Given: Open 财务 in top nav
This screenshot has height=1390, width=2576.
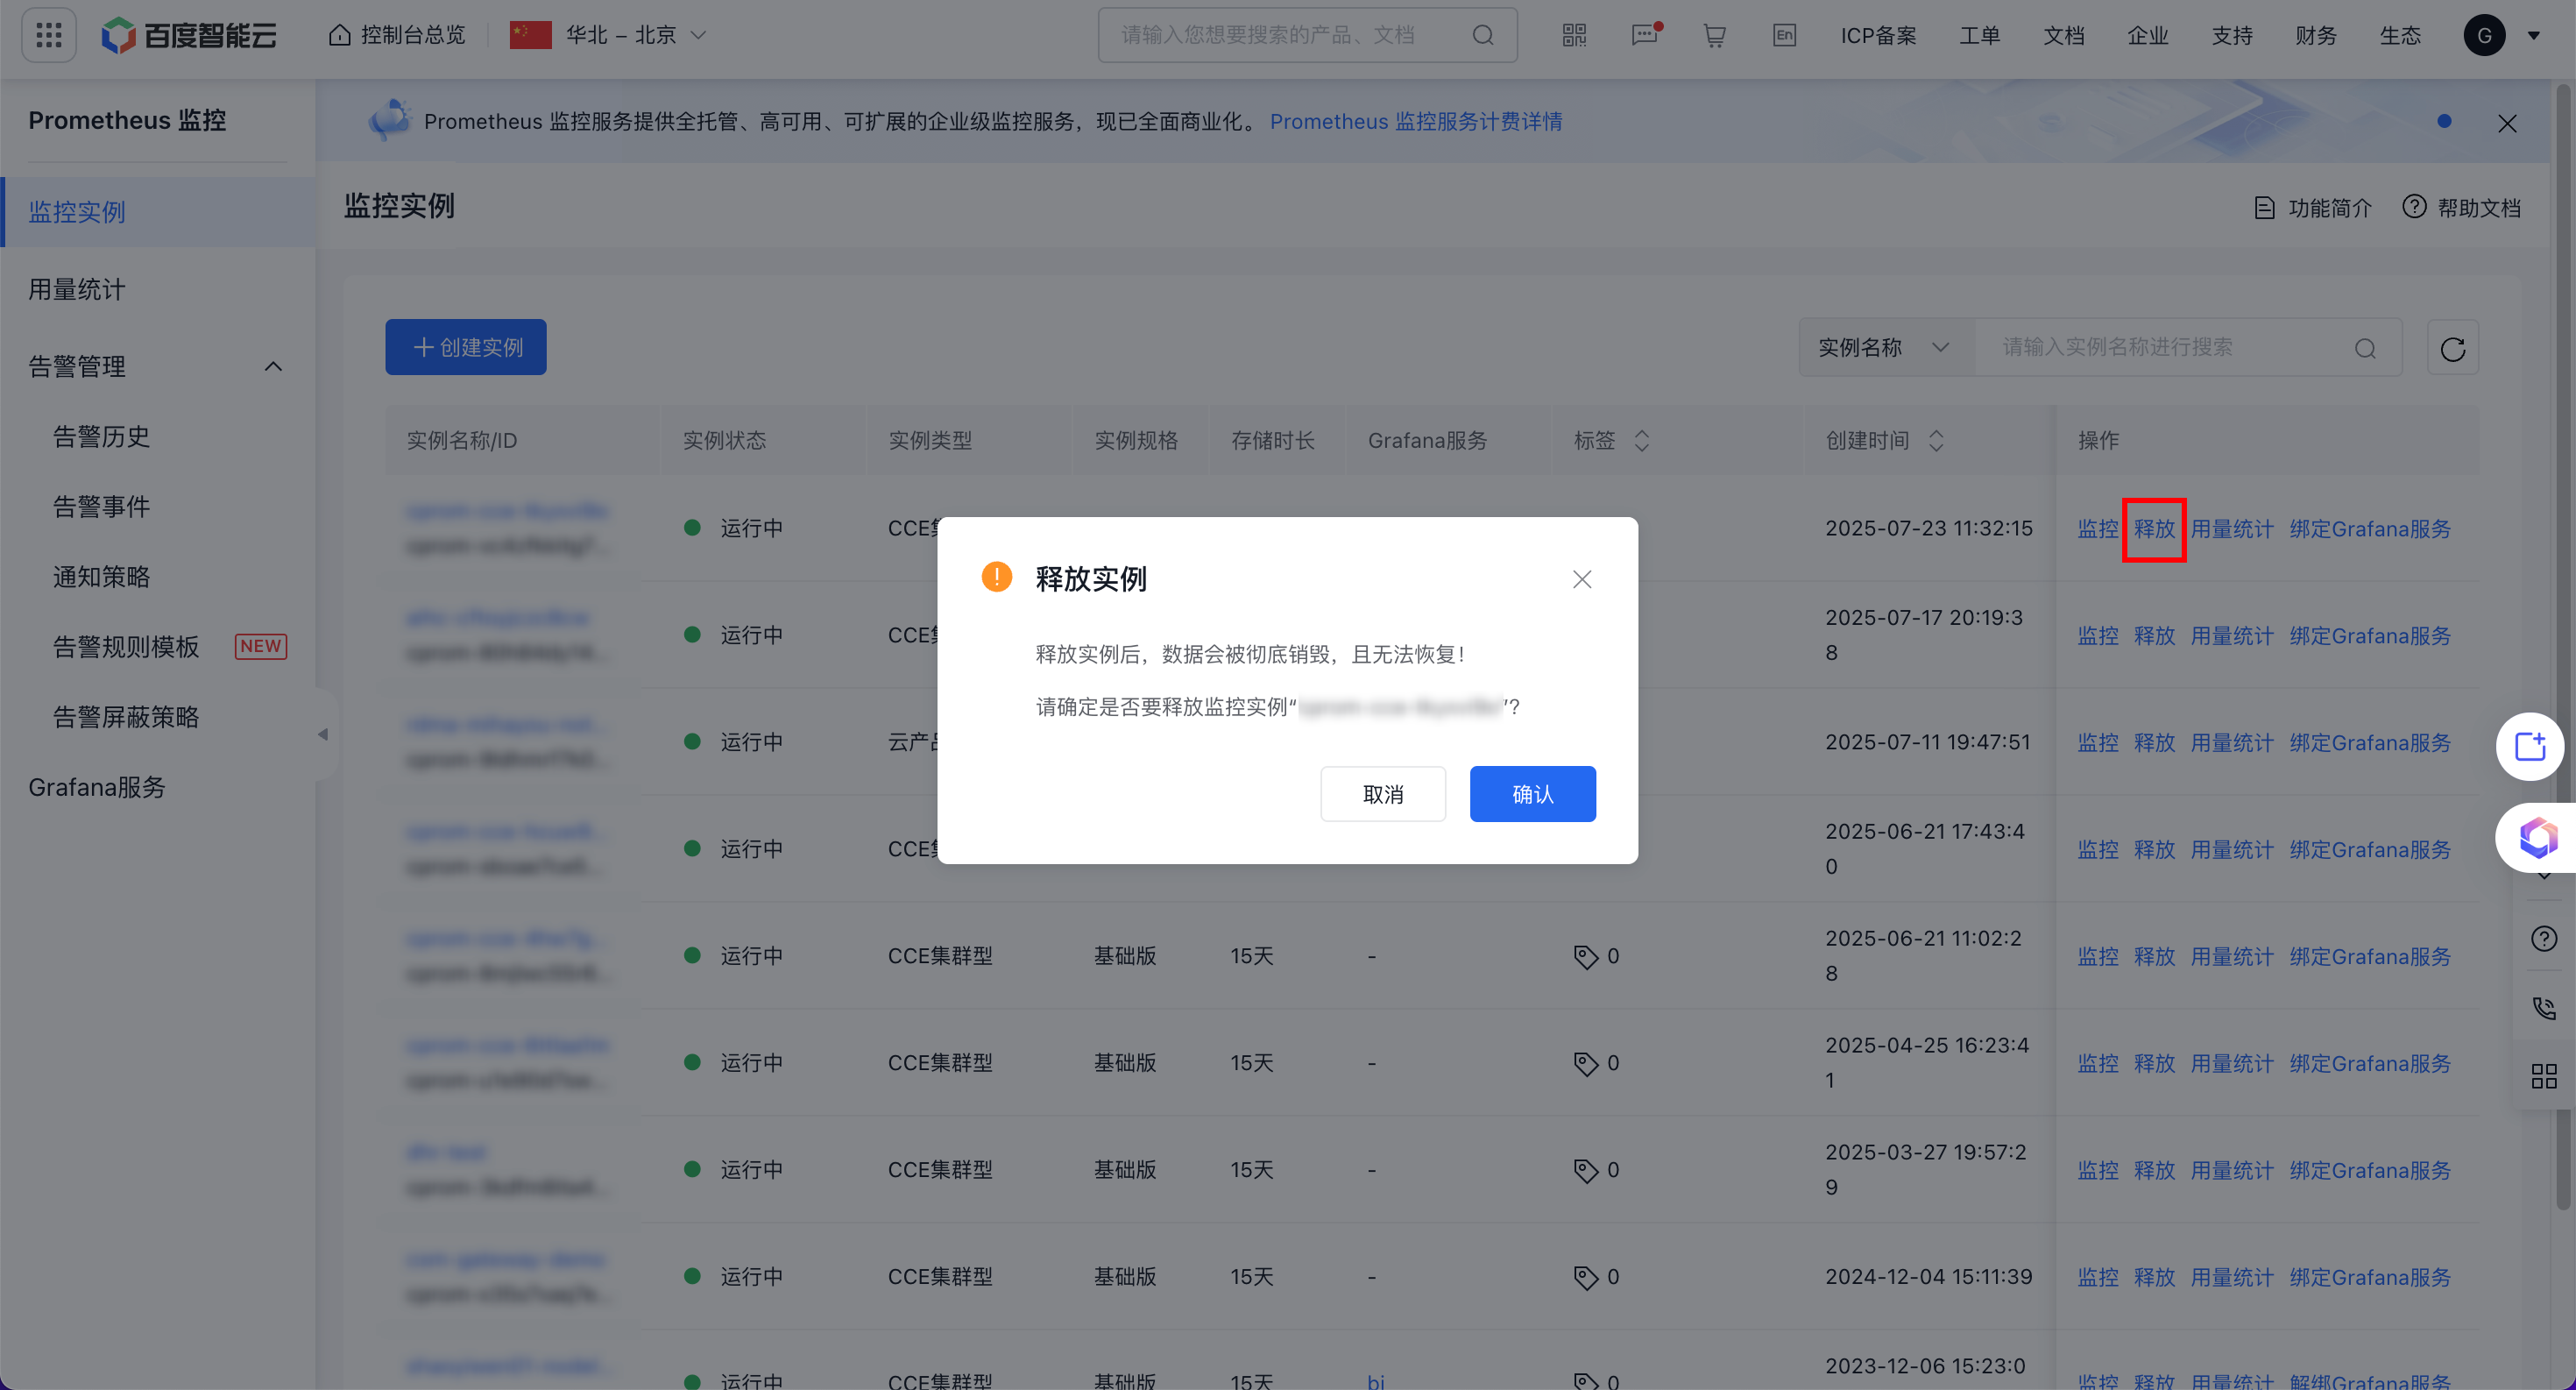Looking at the screenshot, I should [x=2316, y=35].
